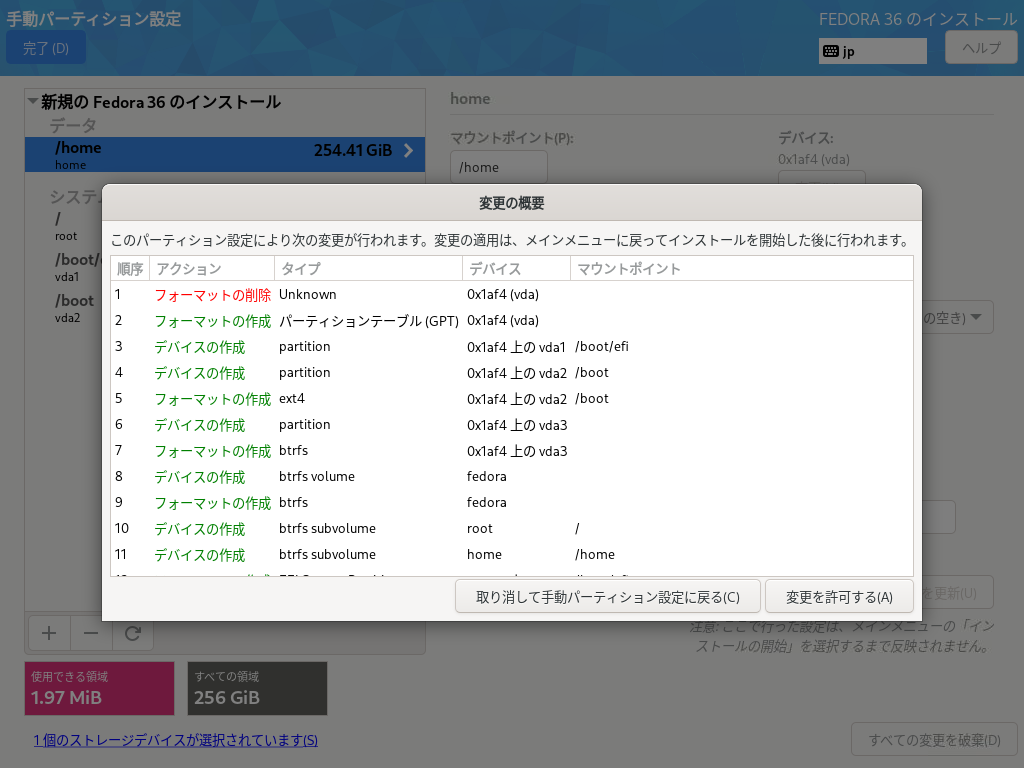Click the minus remove mount point icon

coord(91,633)
